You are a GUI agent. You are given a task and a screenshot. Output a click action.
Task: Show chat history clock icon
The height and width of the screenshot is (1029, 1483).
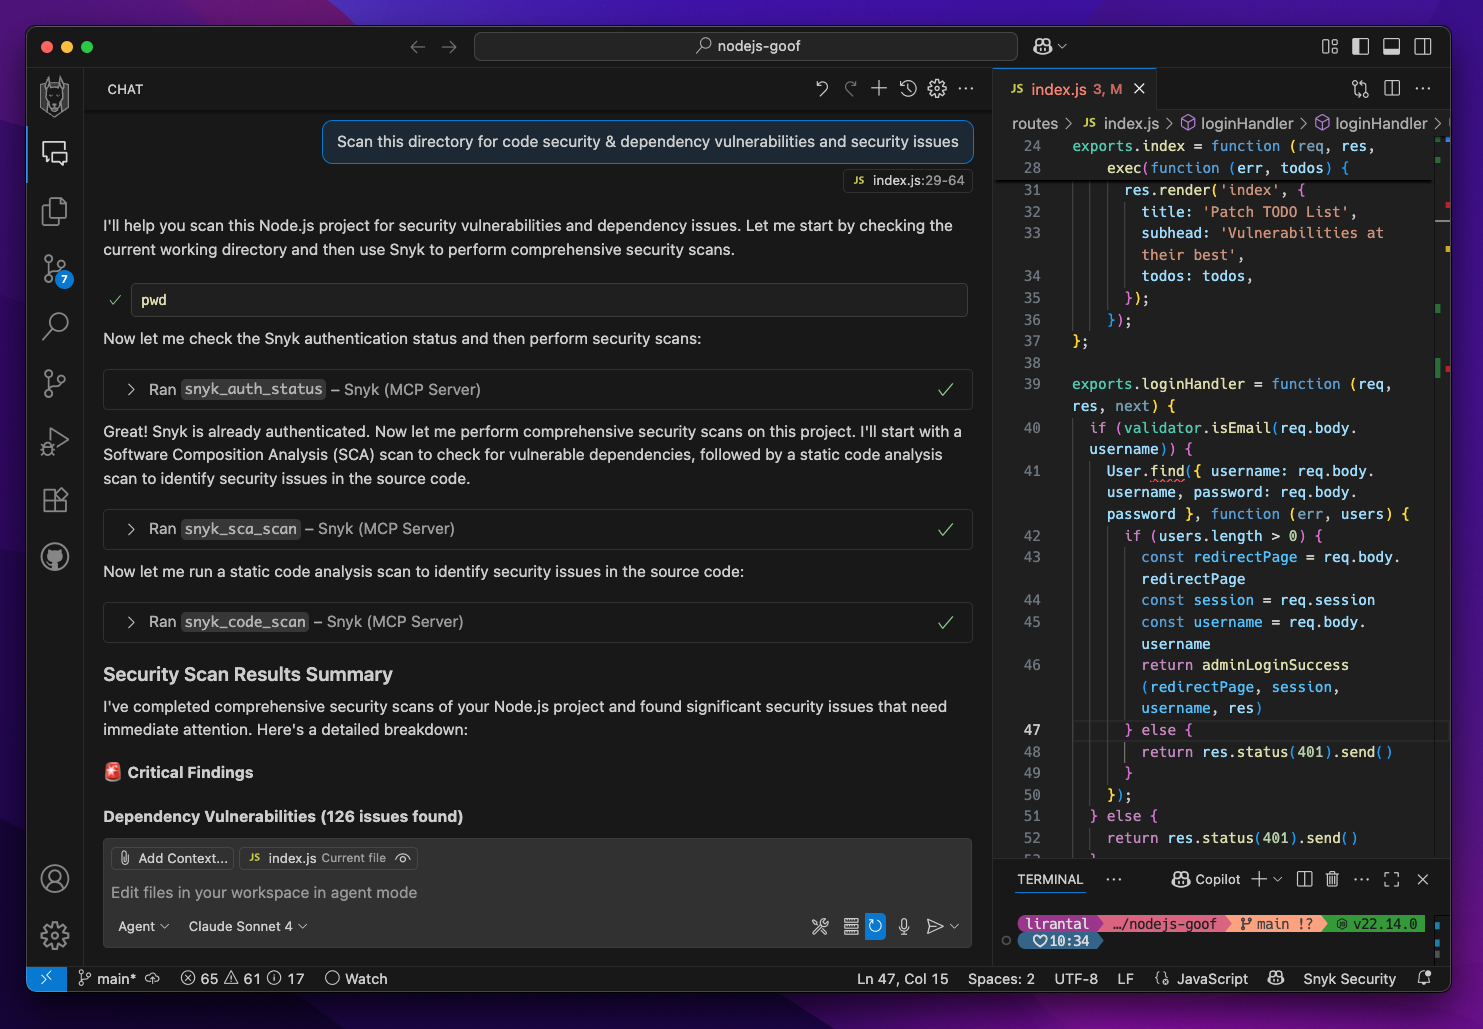click(908, 89)
